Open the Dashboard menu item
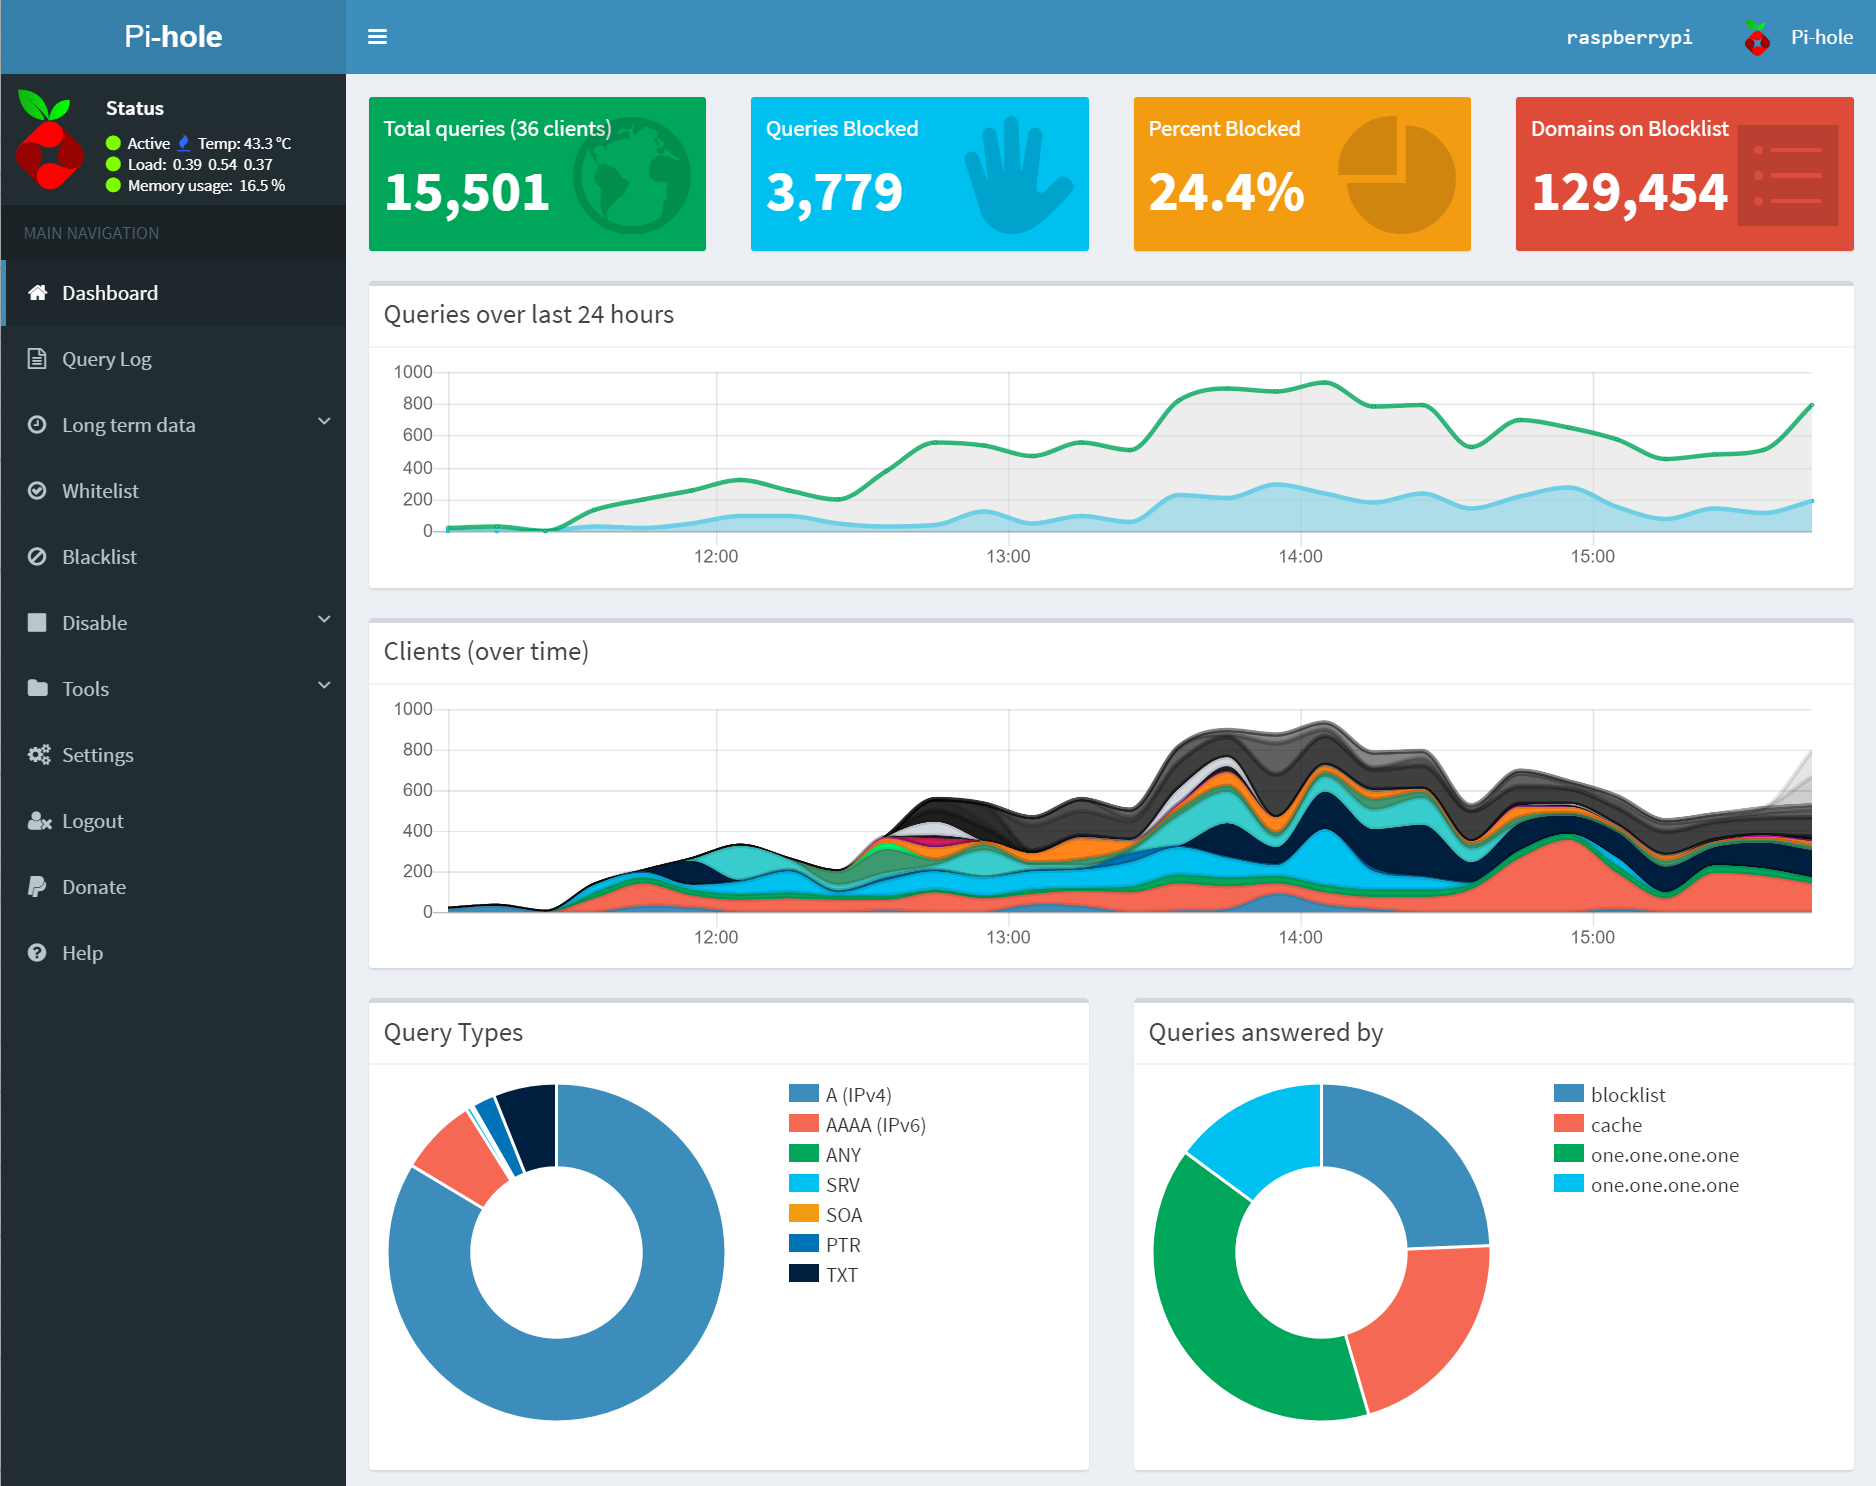 click(x=110, y=292)
